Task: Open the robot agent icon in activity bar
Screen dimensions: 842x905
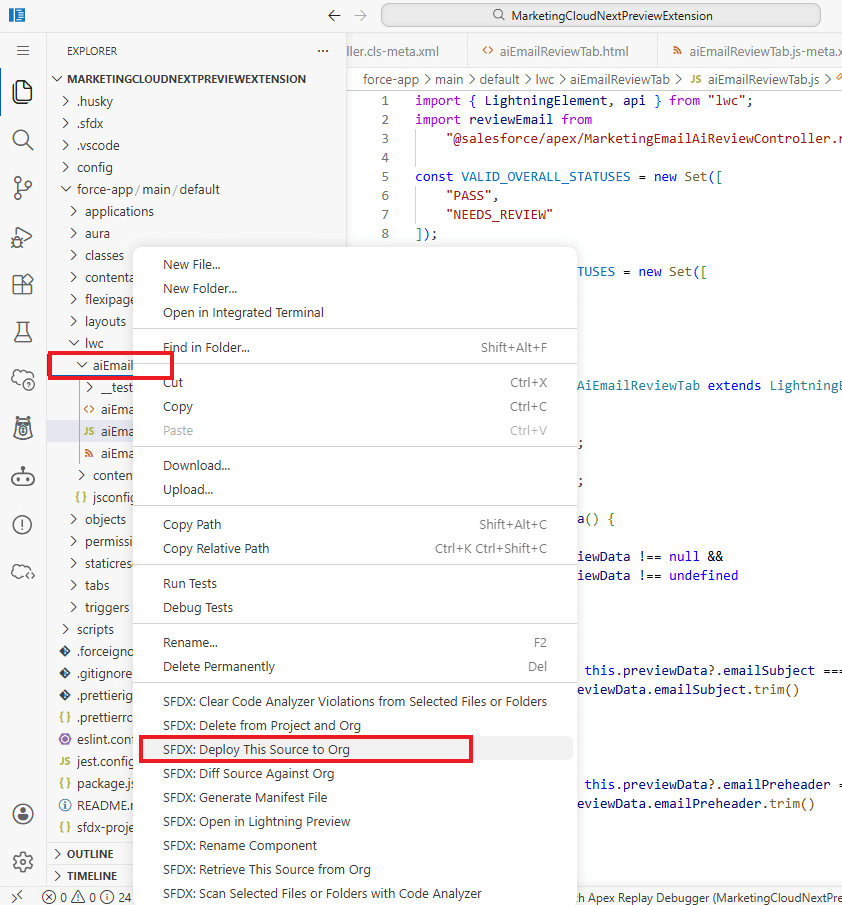Action: tap(23, 477)
